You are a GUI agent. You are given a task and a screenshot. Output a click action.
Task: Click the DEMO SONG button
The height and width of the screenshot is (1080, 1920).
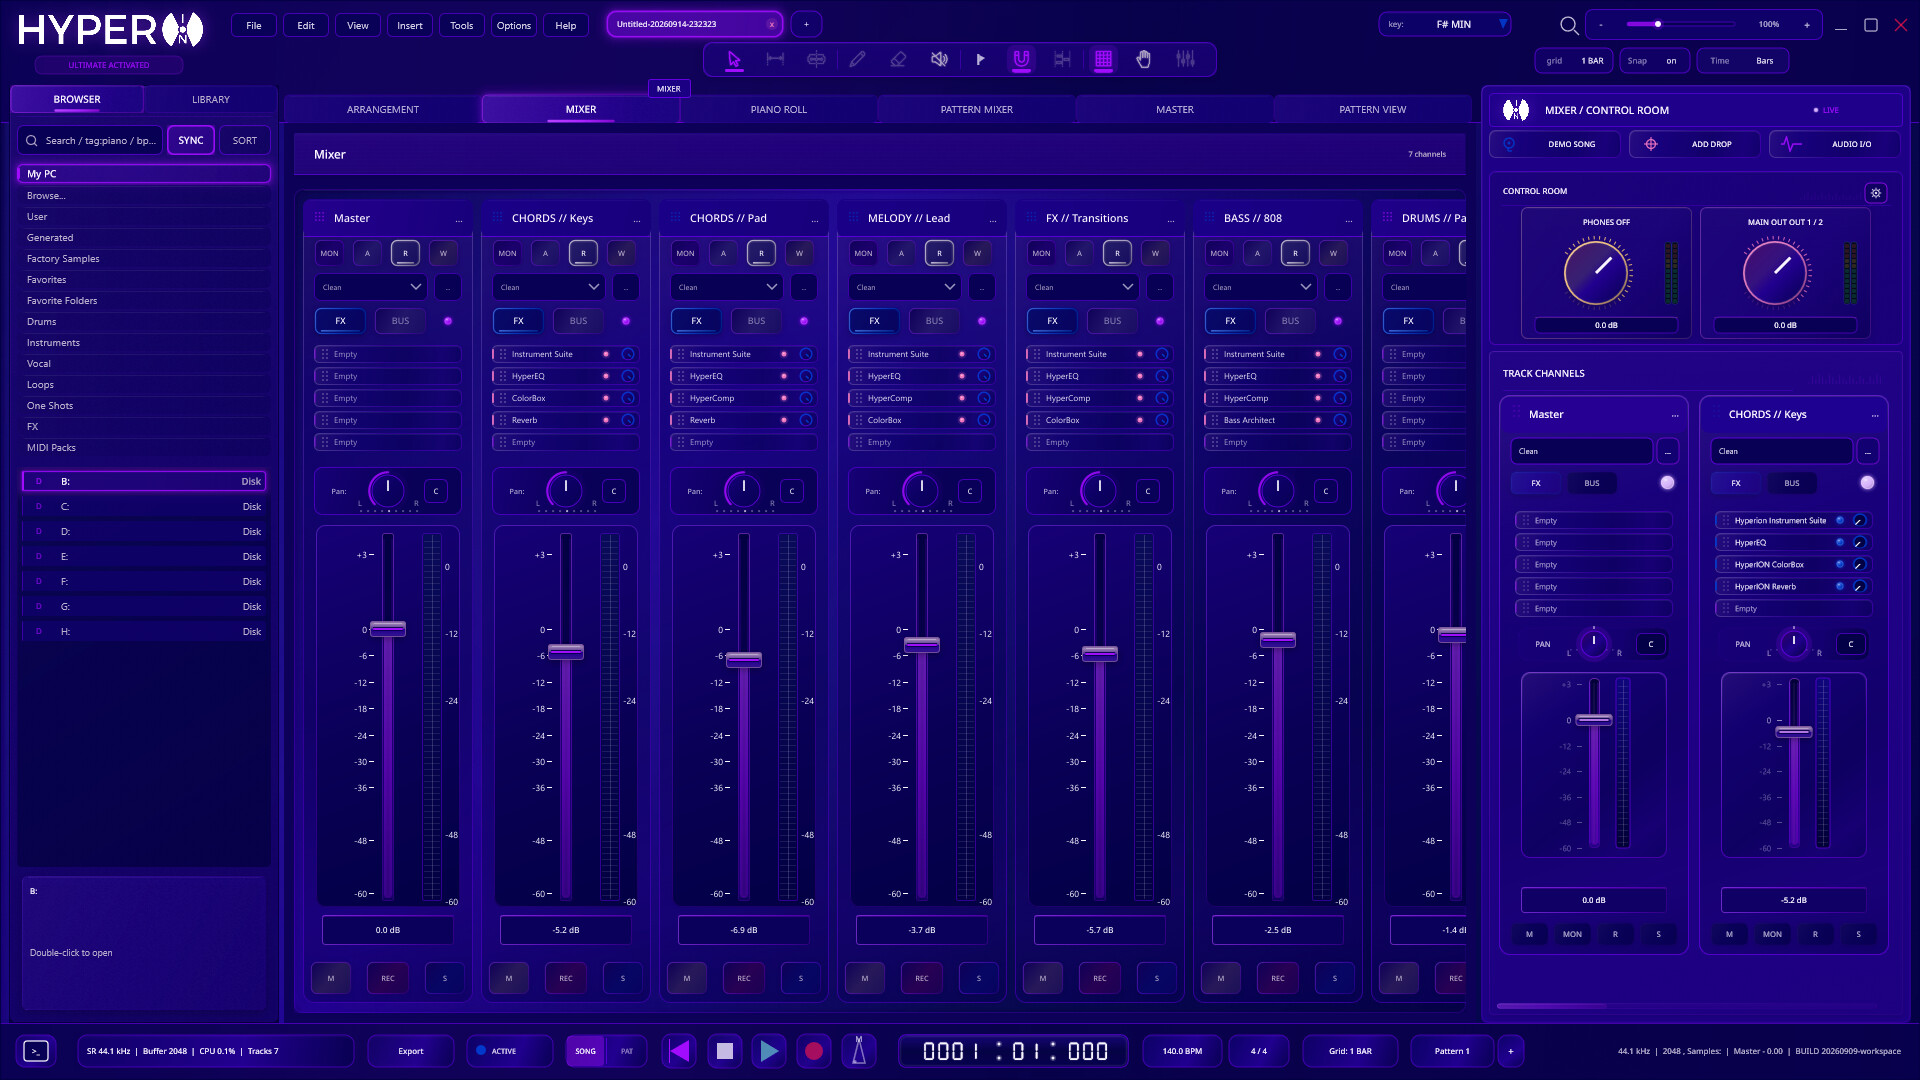(1555, 144)
